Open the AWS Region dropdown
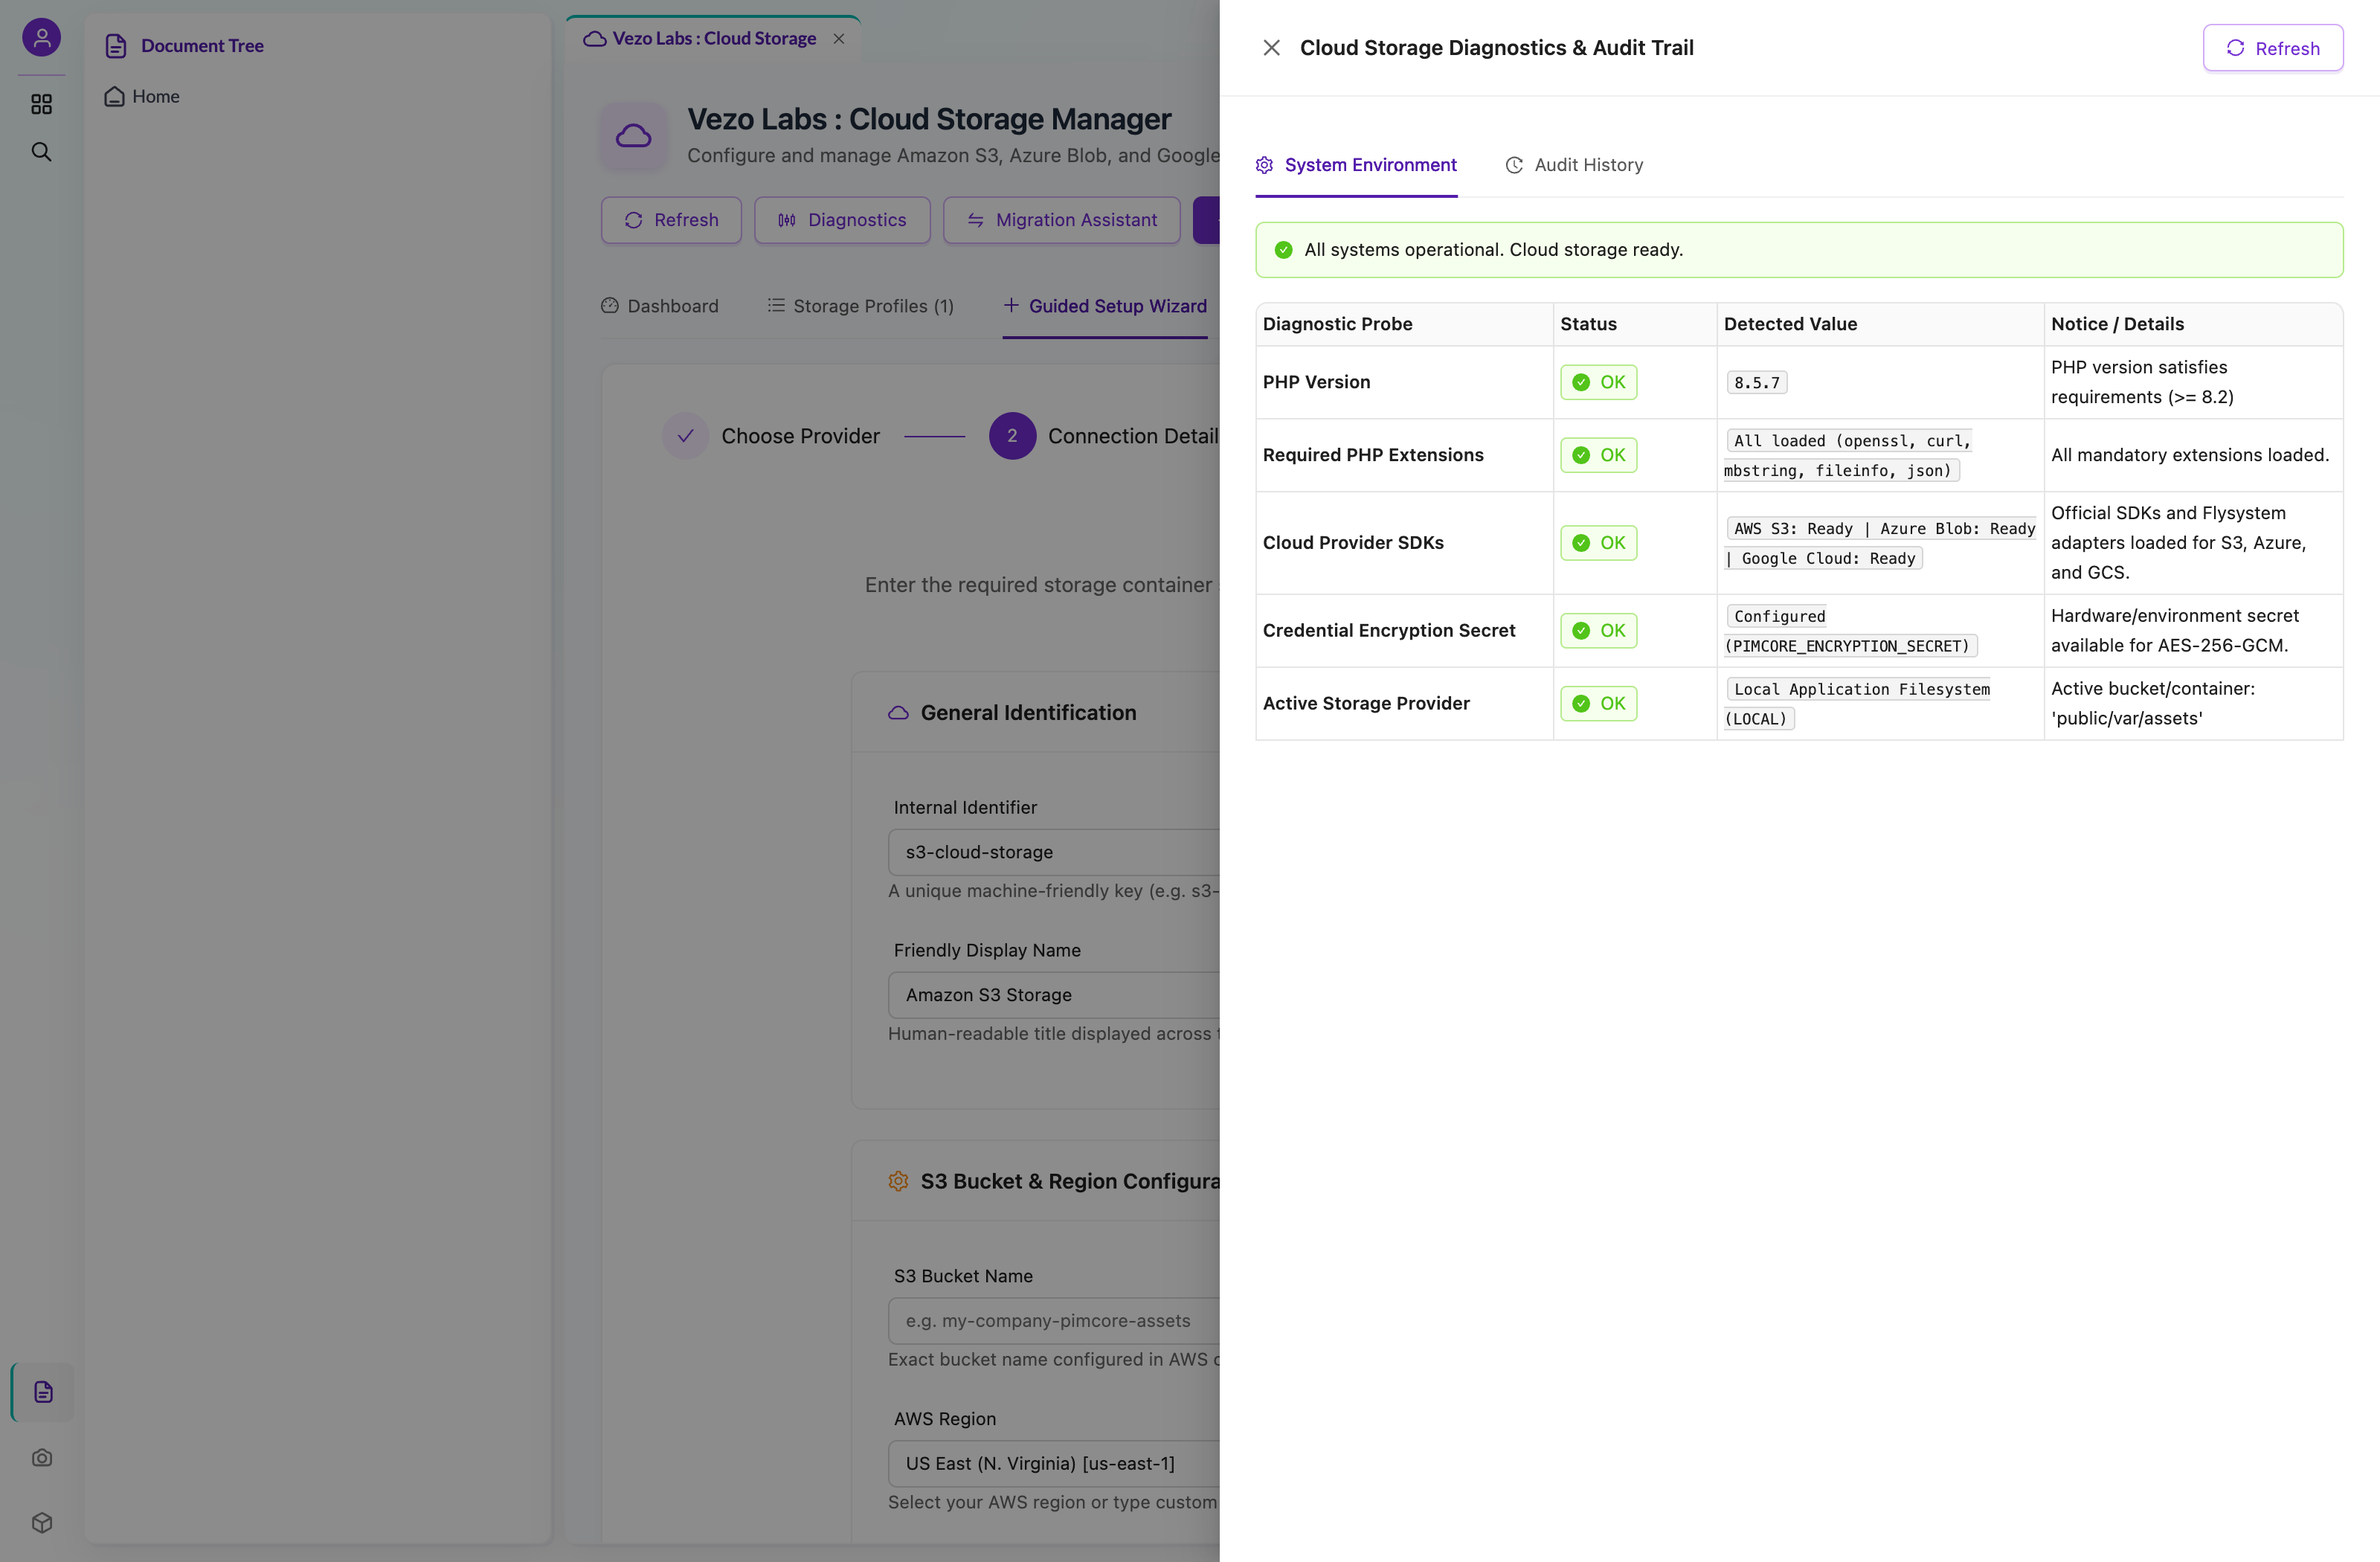 click(x=1054, y=1464)
